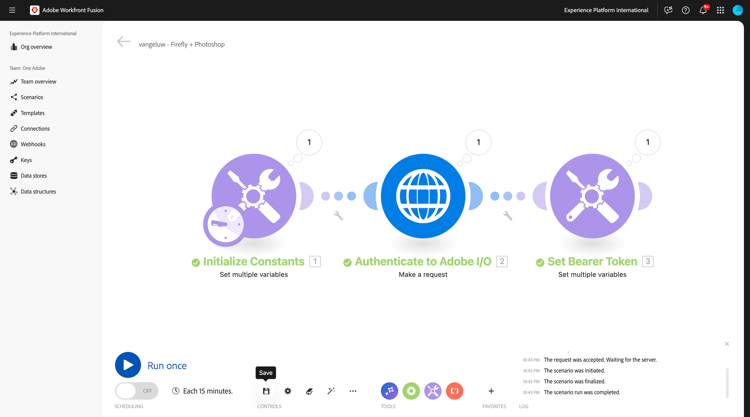Toggle the scheduling switch on
The width and height of the screenshot is (750, 417).
coord(137,391)
